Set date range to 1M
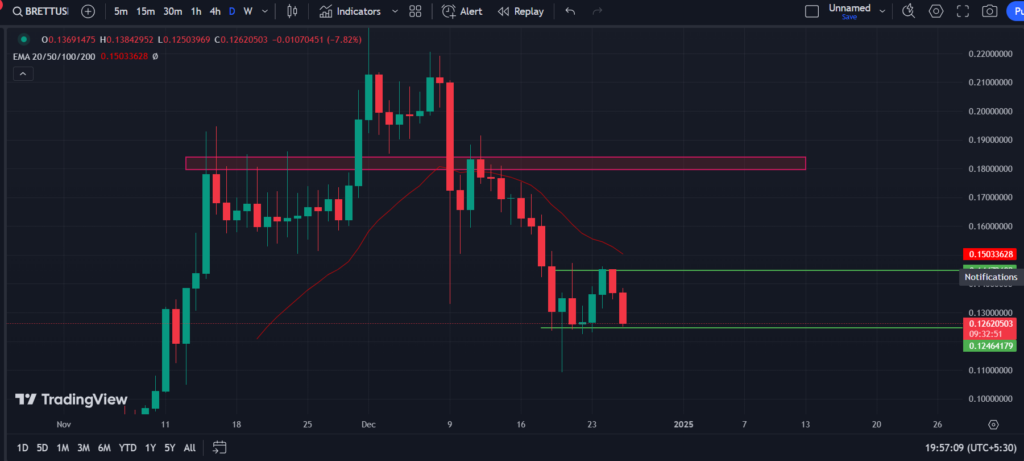Viewport: 1024px width, 461px height. click(63, 448)
